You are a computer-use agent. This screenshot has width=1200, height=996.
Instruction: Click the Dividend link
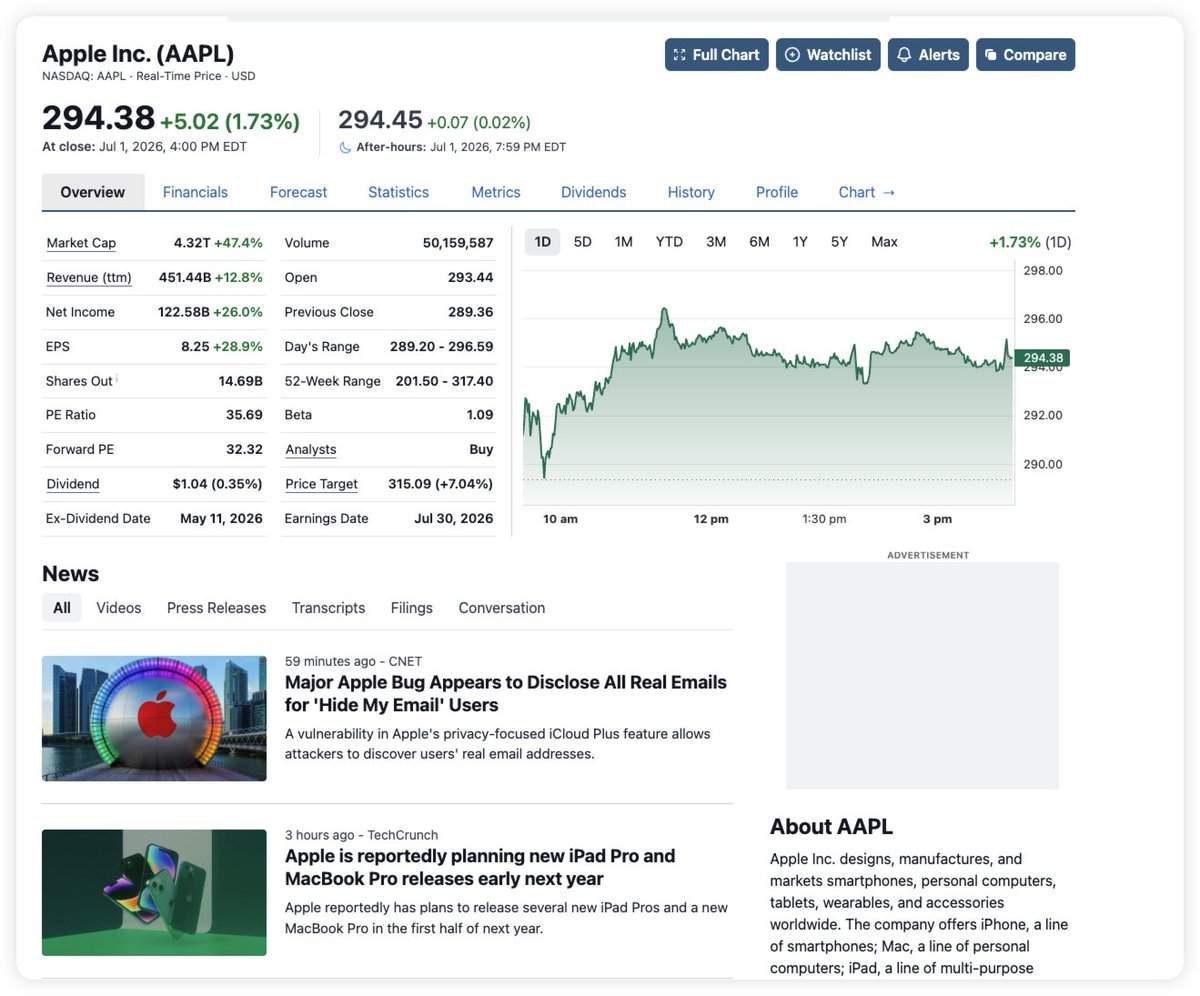click(73, 484)
